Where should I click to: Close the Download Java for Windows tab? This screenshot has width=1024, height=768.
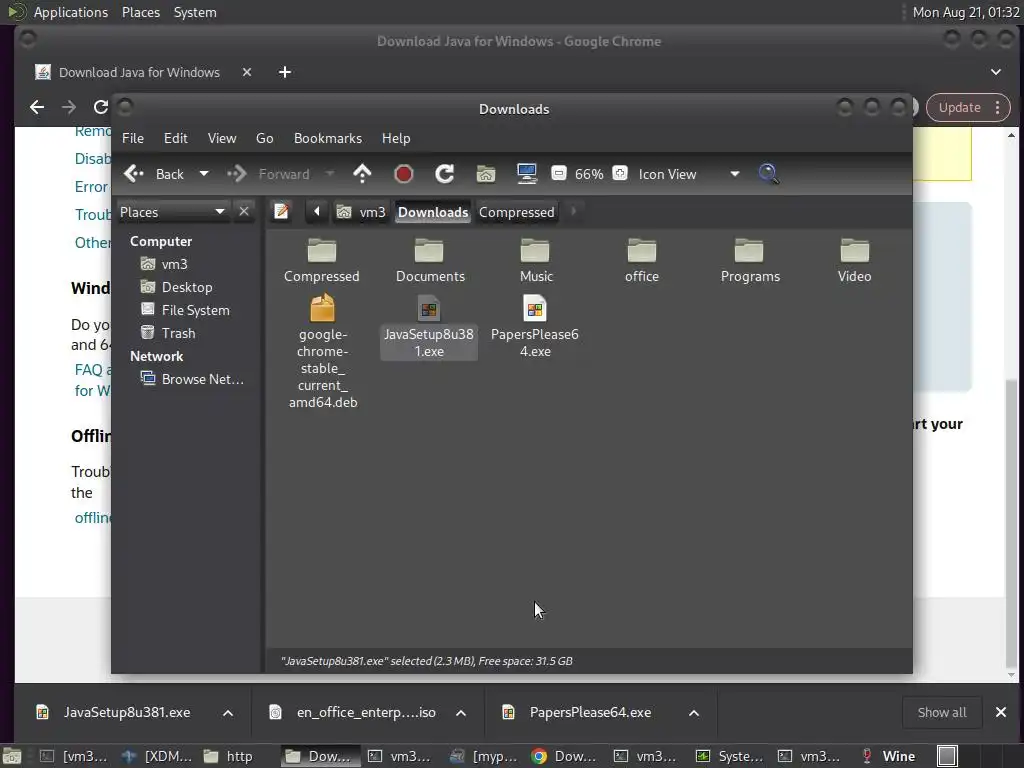(x=247, y=72)
